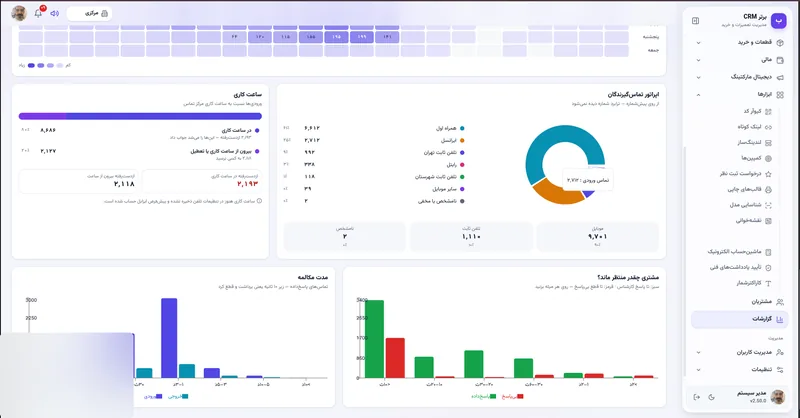Click the purple 'ب' CRM logo
Image resolution: width=800 pixels, height=418 pixels.
[x=778, y=20]
